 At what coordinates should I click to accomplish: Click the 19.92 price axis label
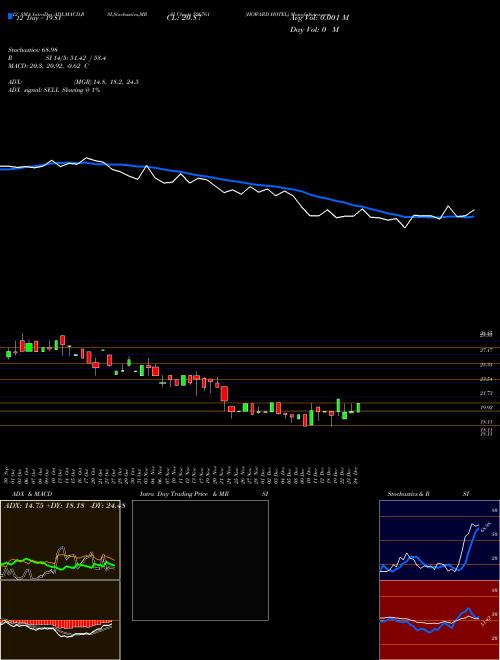487,407
